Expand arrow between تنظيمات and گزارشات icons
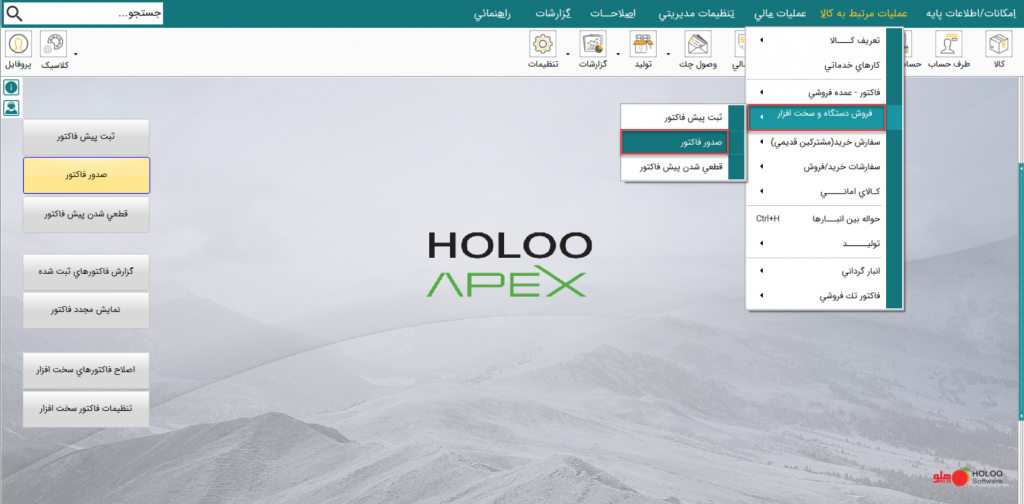 pyautogui.click(x=568, y=53)
